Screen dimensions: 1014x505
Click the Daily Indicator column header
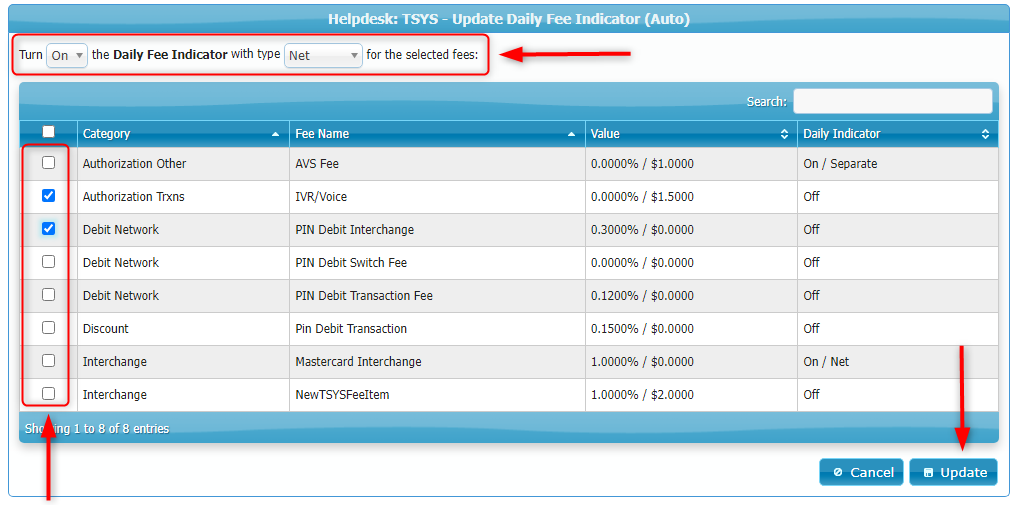click(842, 134)
